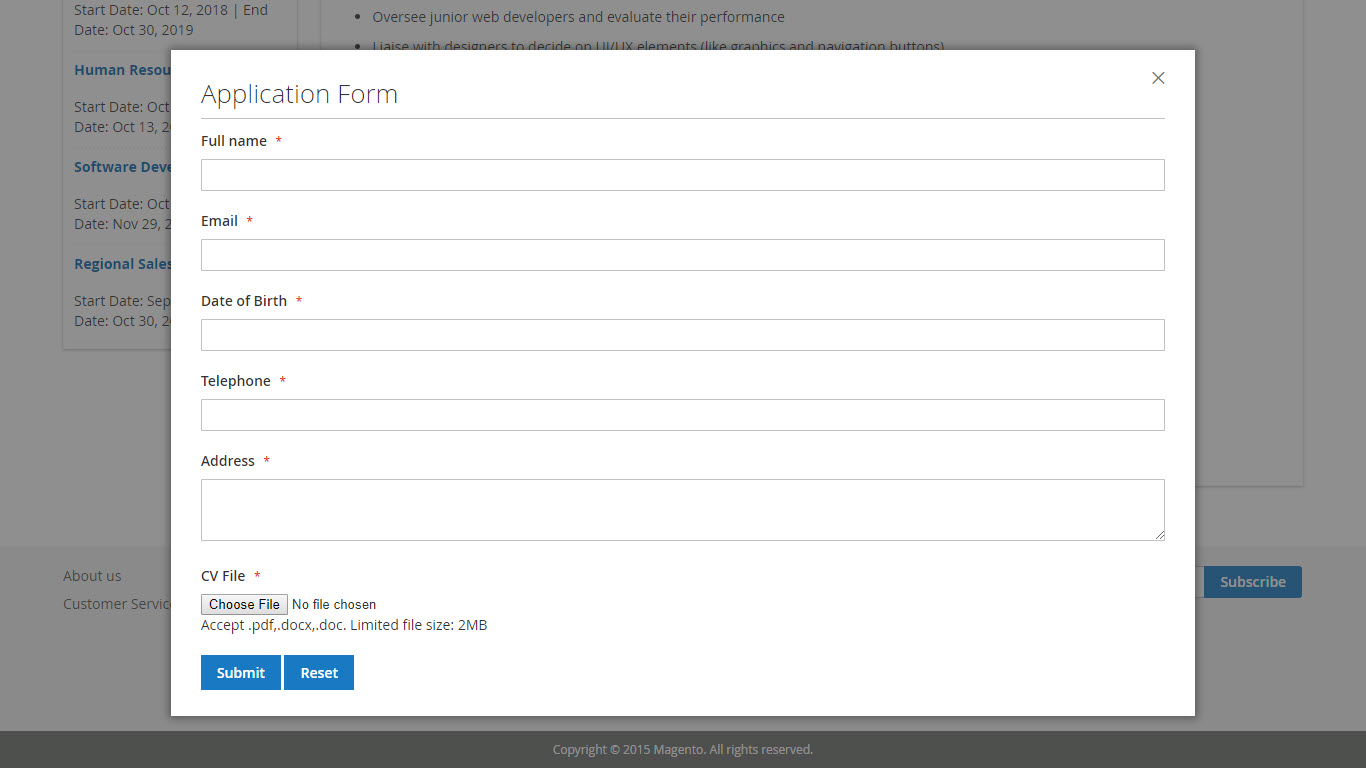Open the Regional Sales job listing
Viewport: 1366px width, 768px height.
[x=122, y=264]
